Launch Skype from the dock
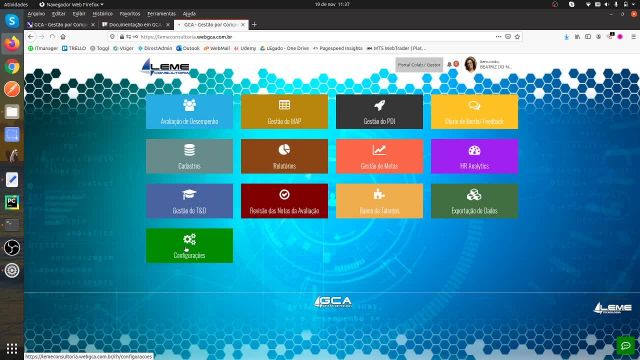The image size is (640, 360). pyautogui.click(x=12, y=20)
